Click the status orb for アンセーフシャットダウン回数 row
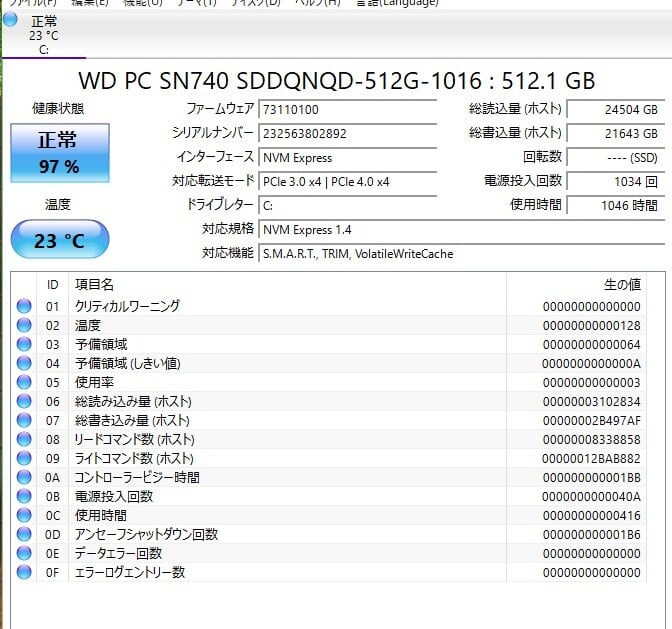 click(24, 534)
